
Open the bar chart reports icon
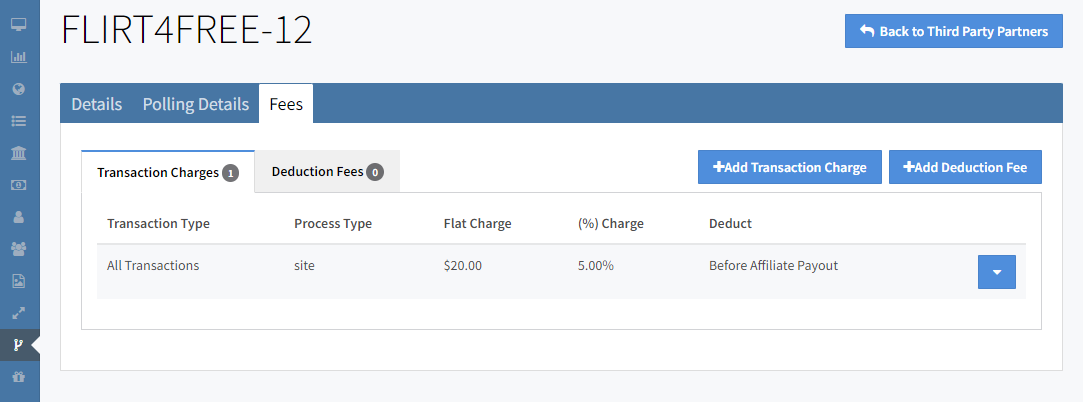[18, 56]
